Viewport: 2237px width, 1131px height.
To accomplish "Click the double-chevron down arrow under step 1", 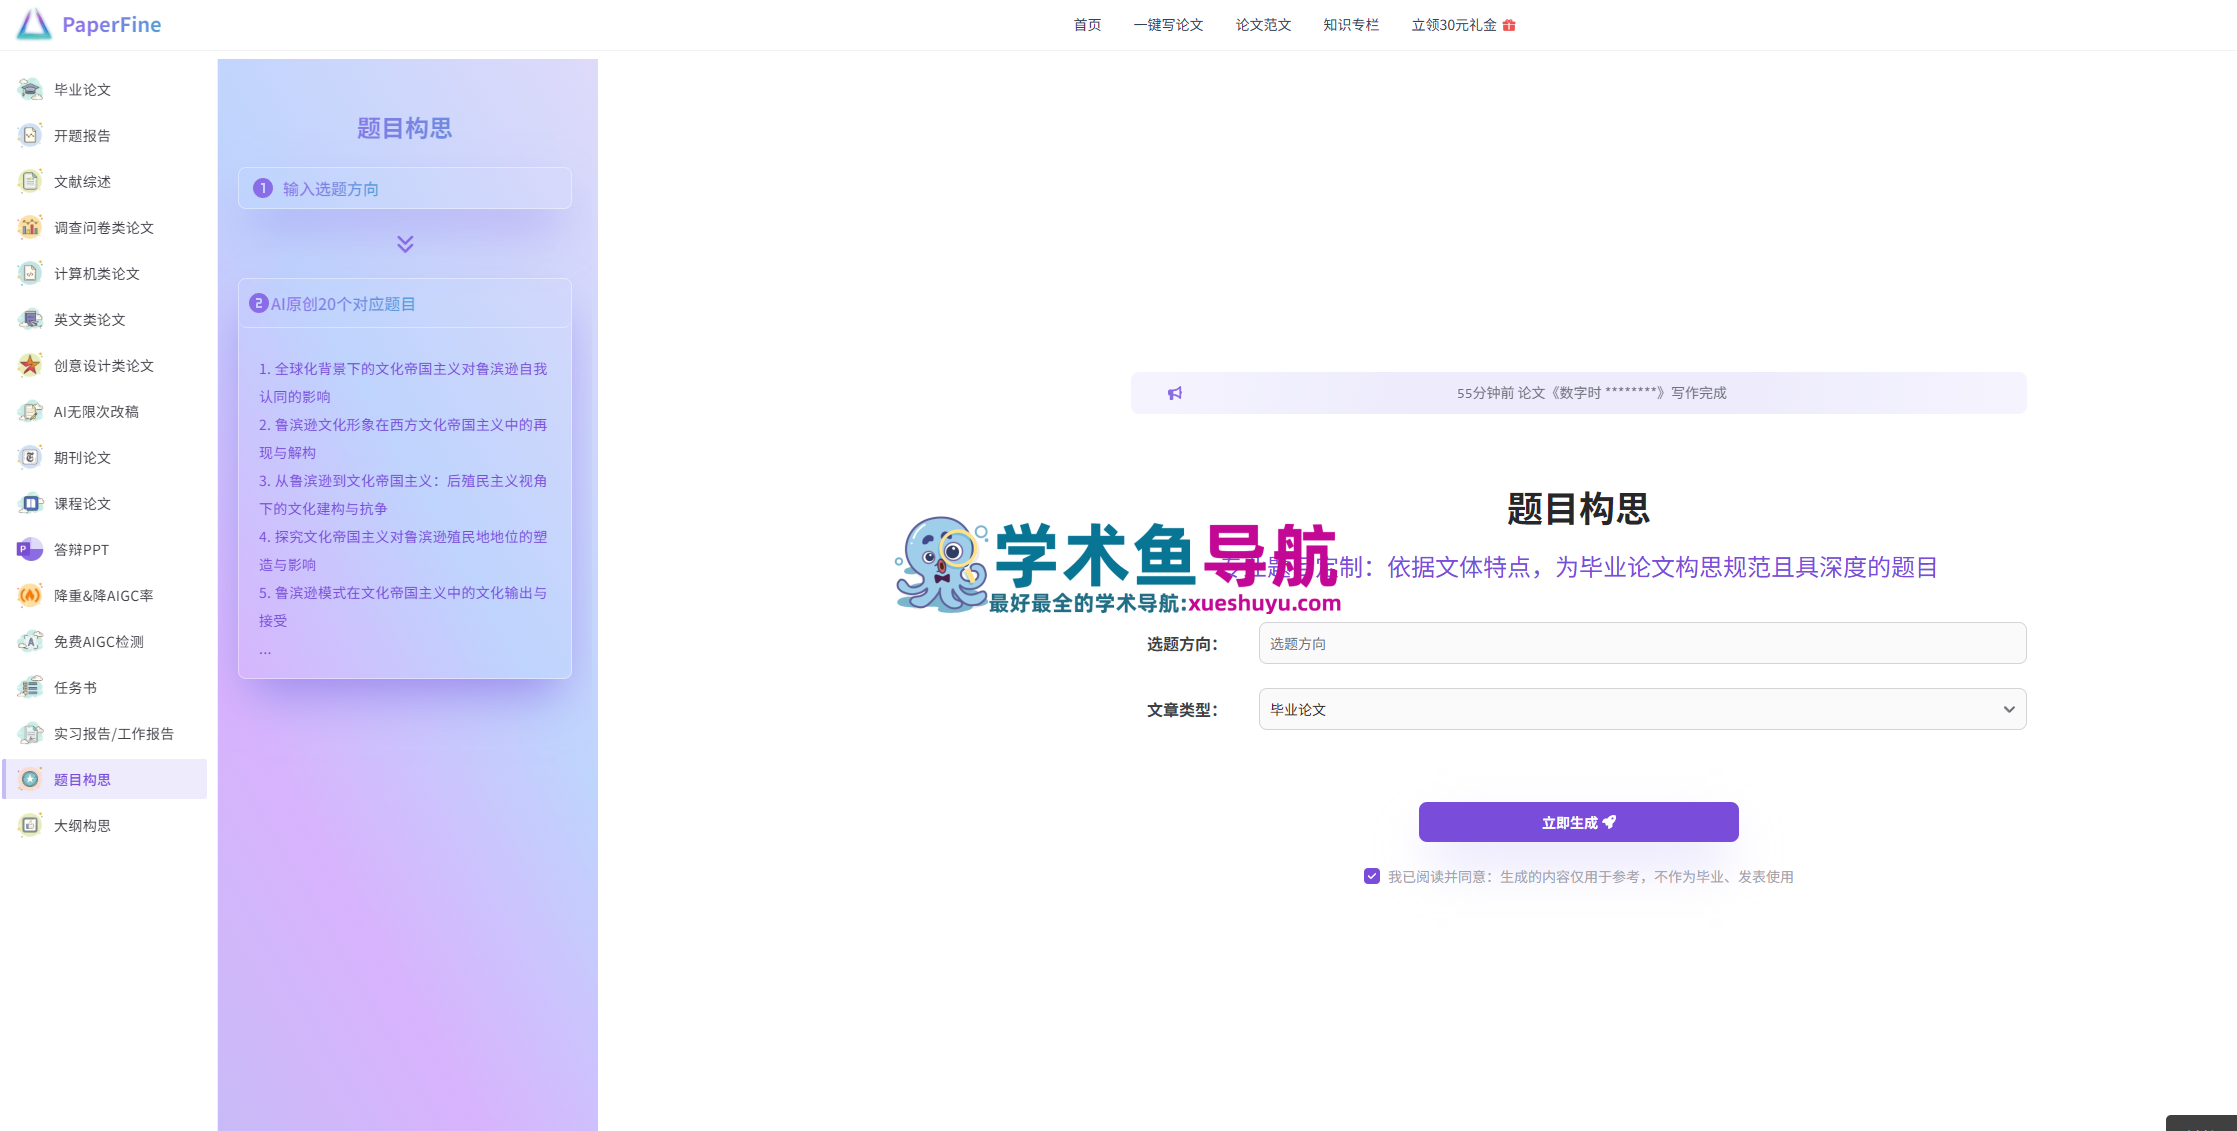I will click(x=405, y=244).
